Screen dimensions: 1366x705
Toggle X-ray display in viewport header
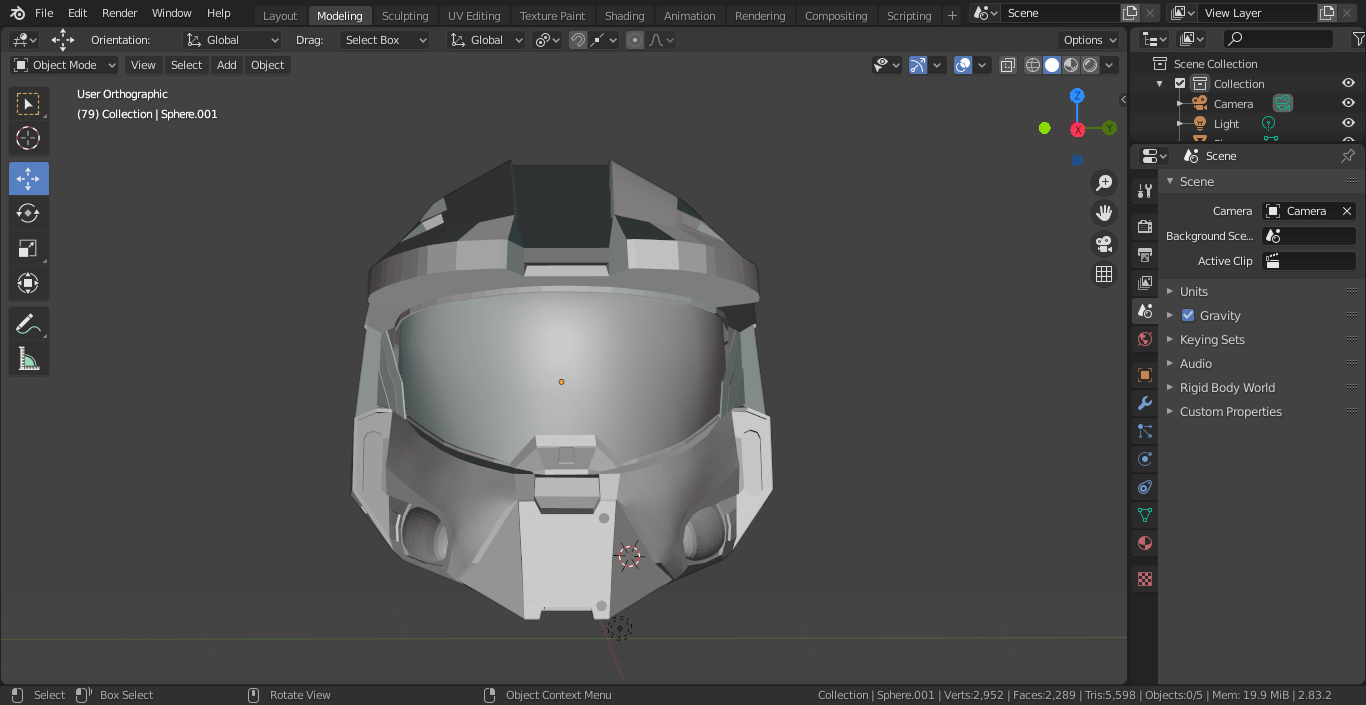pos(1008,65)
